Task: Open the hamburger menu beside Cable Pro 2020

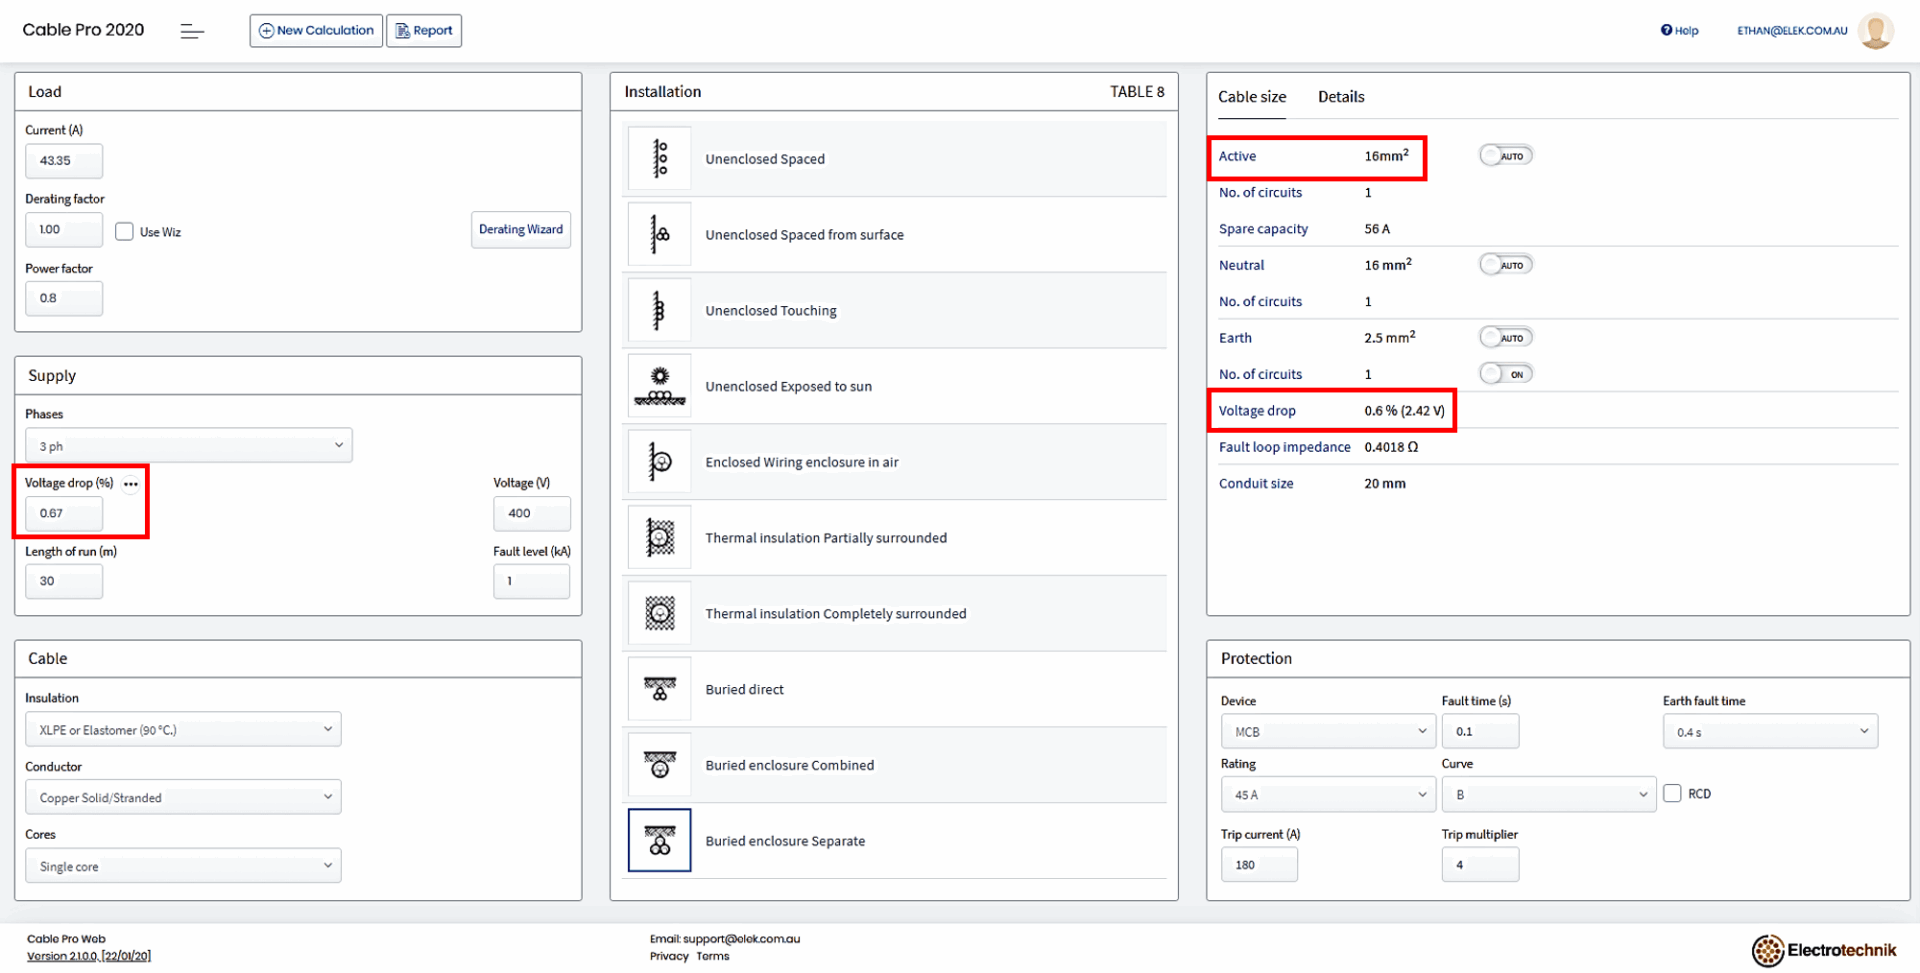Action: [x=191, y=31]
